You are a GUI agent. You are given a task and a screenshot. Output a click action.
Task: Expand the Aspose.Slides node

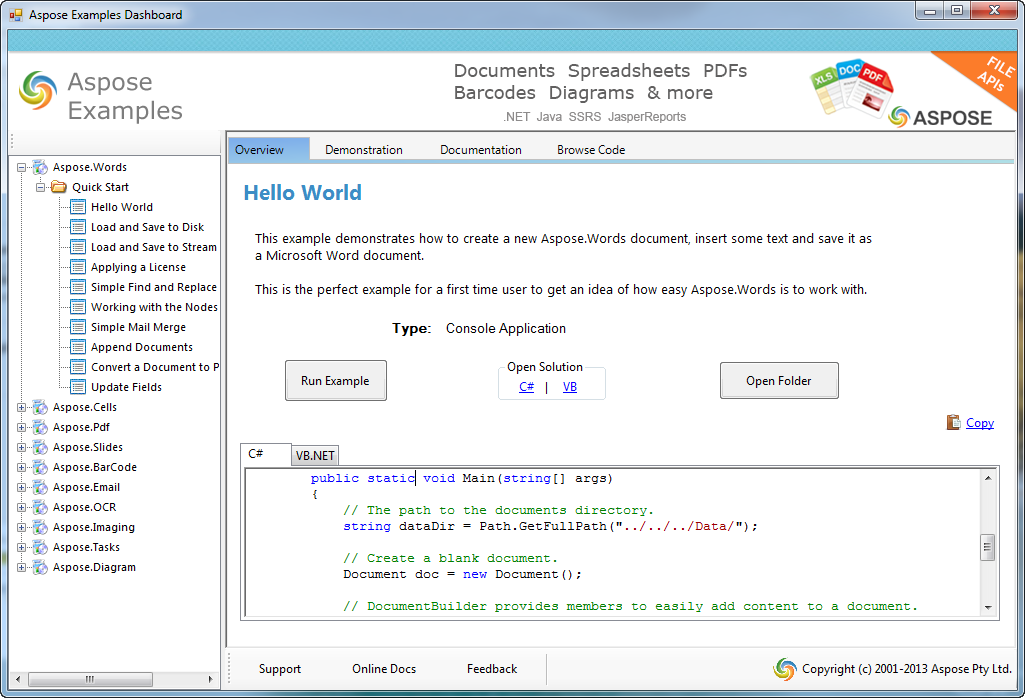click(22, 448)
